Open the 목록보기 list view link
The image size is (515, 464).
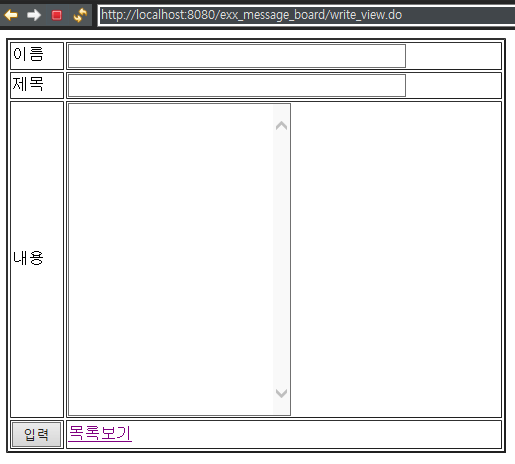coord(100,433)
